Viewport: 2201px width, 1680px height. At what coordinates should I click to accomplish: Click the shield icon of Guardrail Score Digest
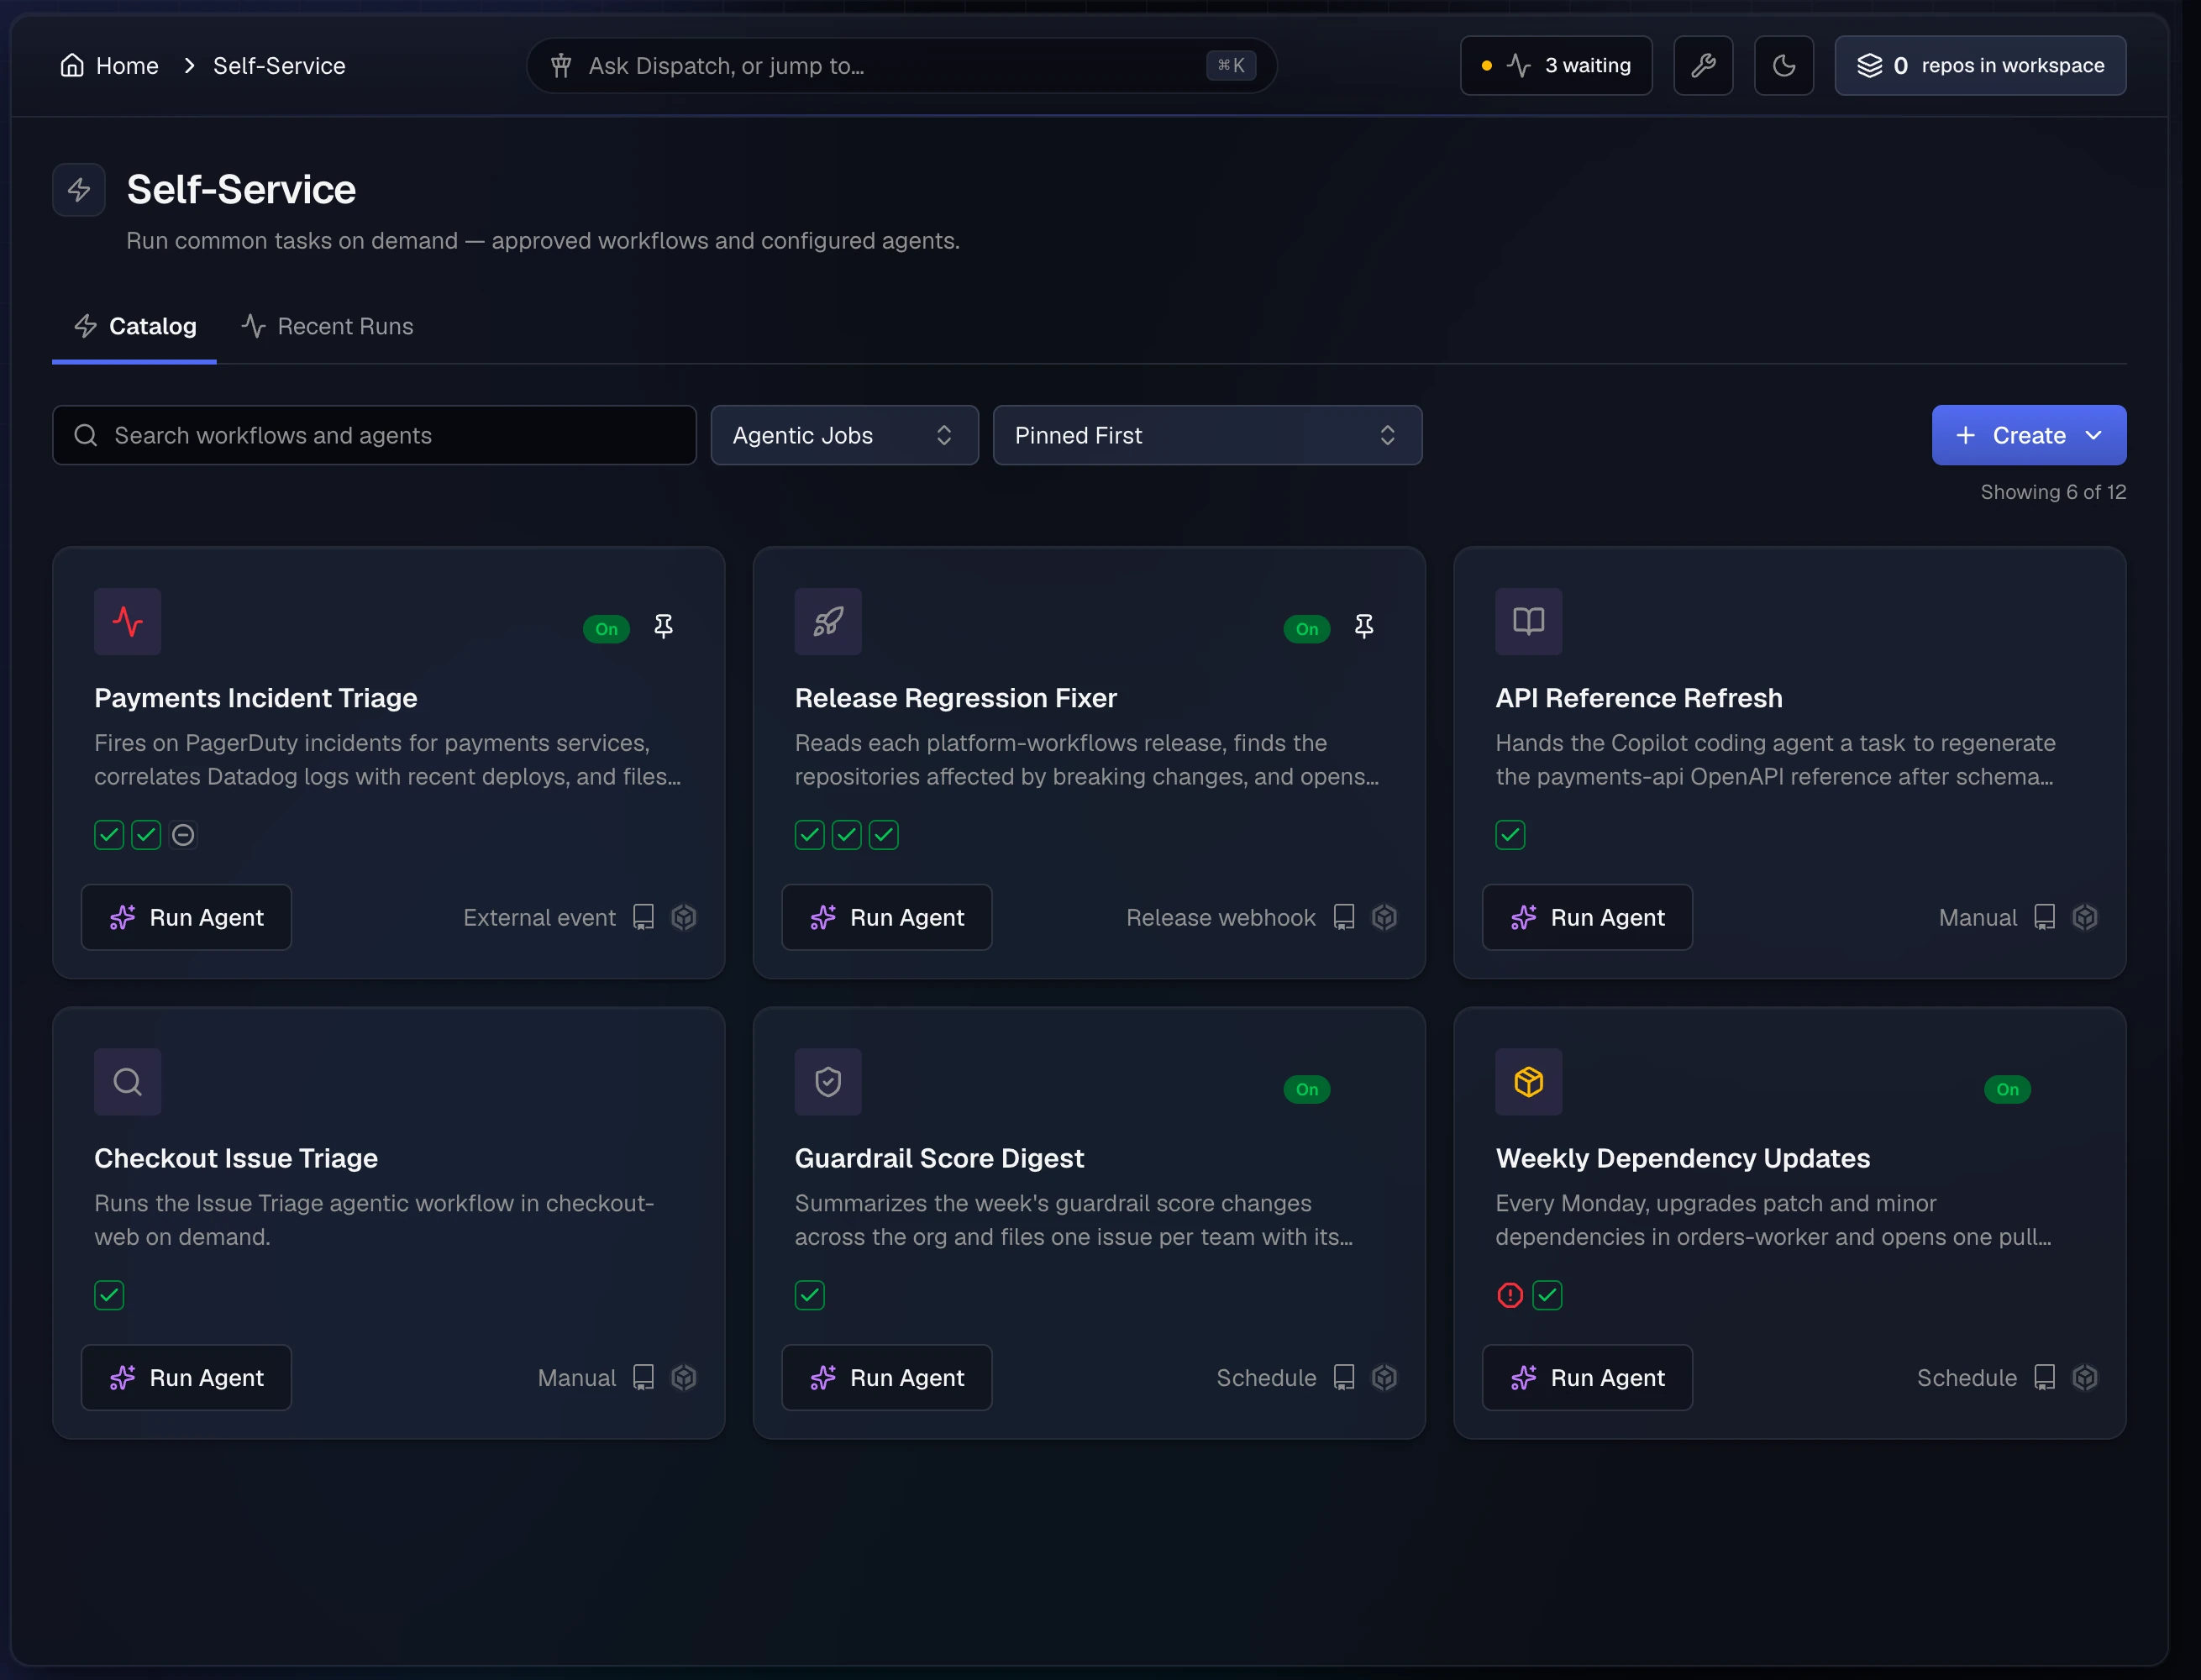click(828, 1082)
